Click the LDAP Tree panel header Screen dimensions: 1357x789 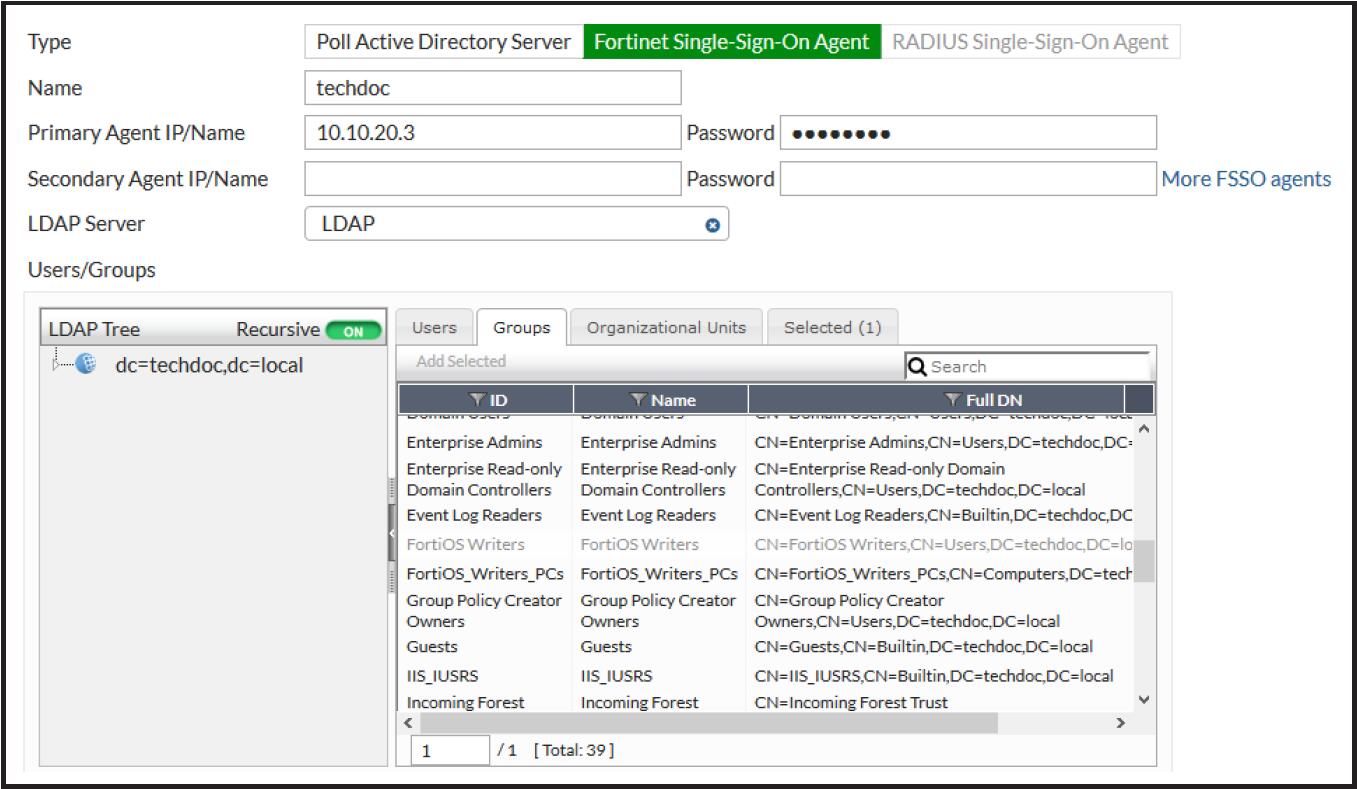pyautogui.click(x=213, y=329)
